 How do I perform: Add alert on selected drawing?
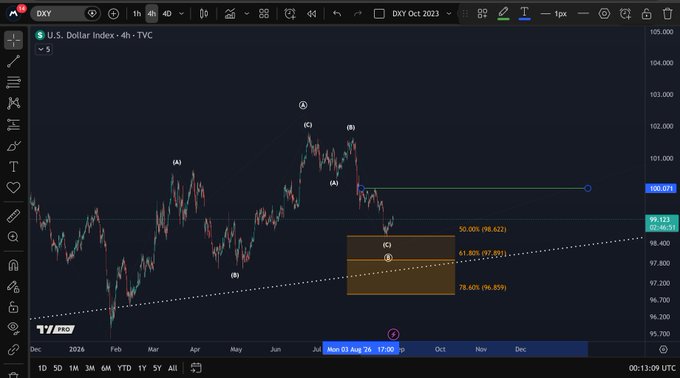[x=625, y=14]
